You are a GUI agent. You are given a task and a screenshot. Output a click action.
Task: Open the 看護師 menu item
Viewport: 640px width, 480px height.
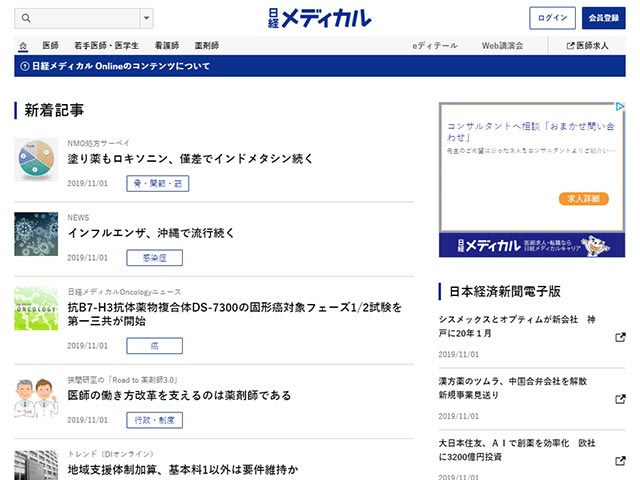[167, 46]
